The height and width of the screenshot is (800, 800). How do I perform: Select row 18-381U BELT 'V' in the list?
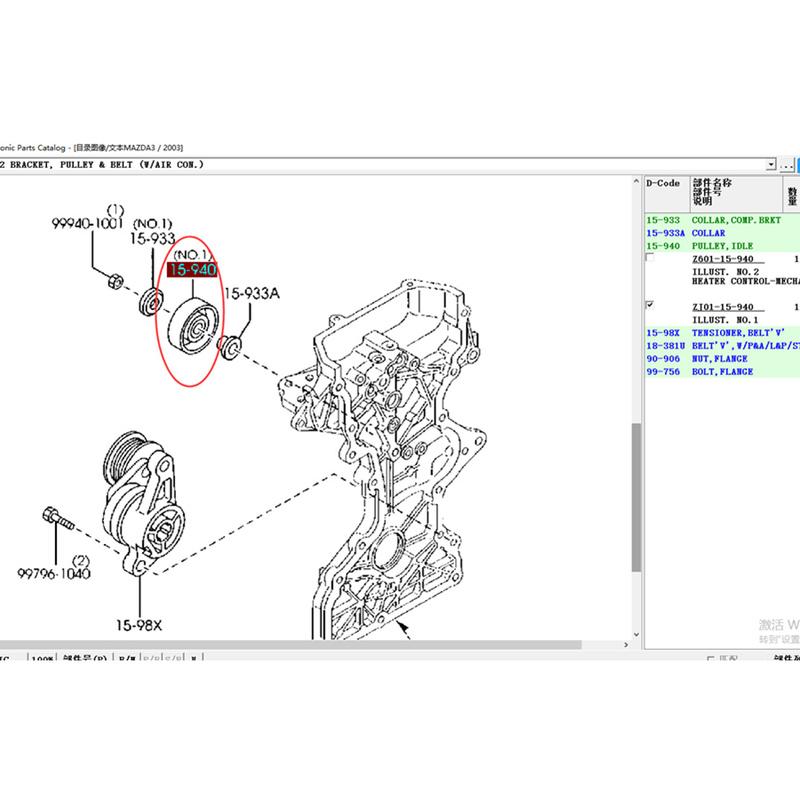[x=722, y=346]
